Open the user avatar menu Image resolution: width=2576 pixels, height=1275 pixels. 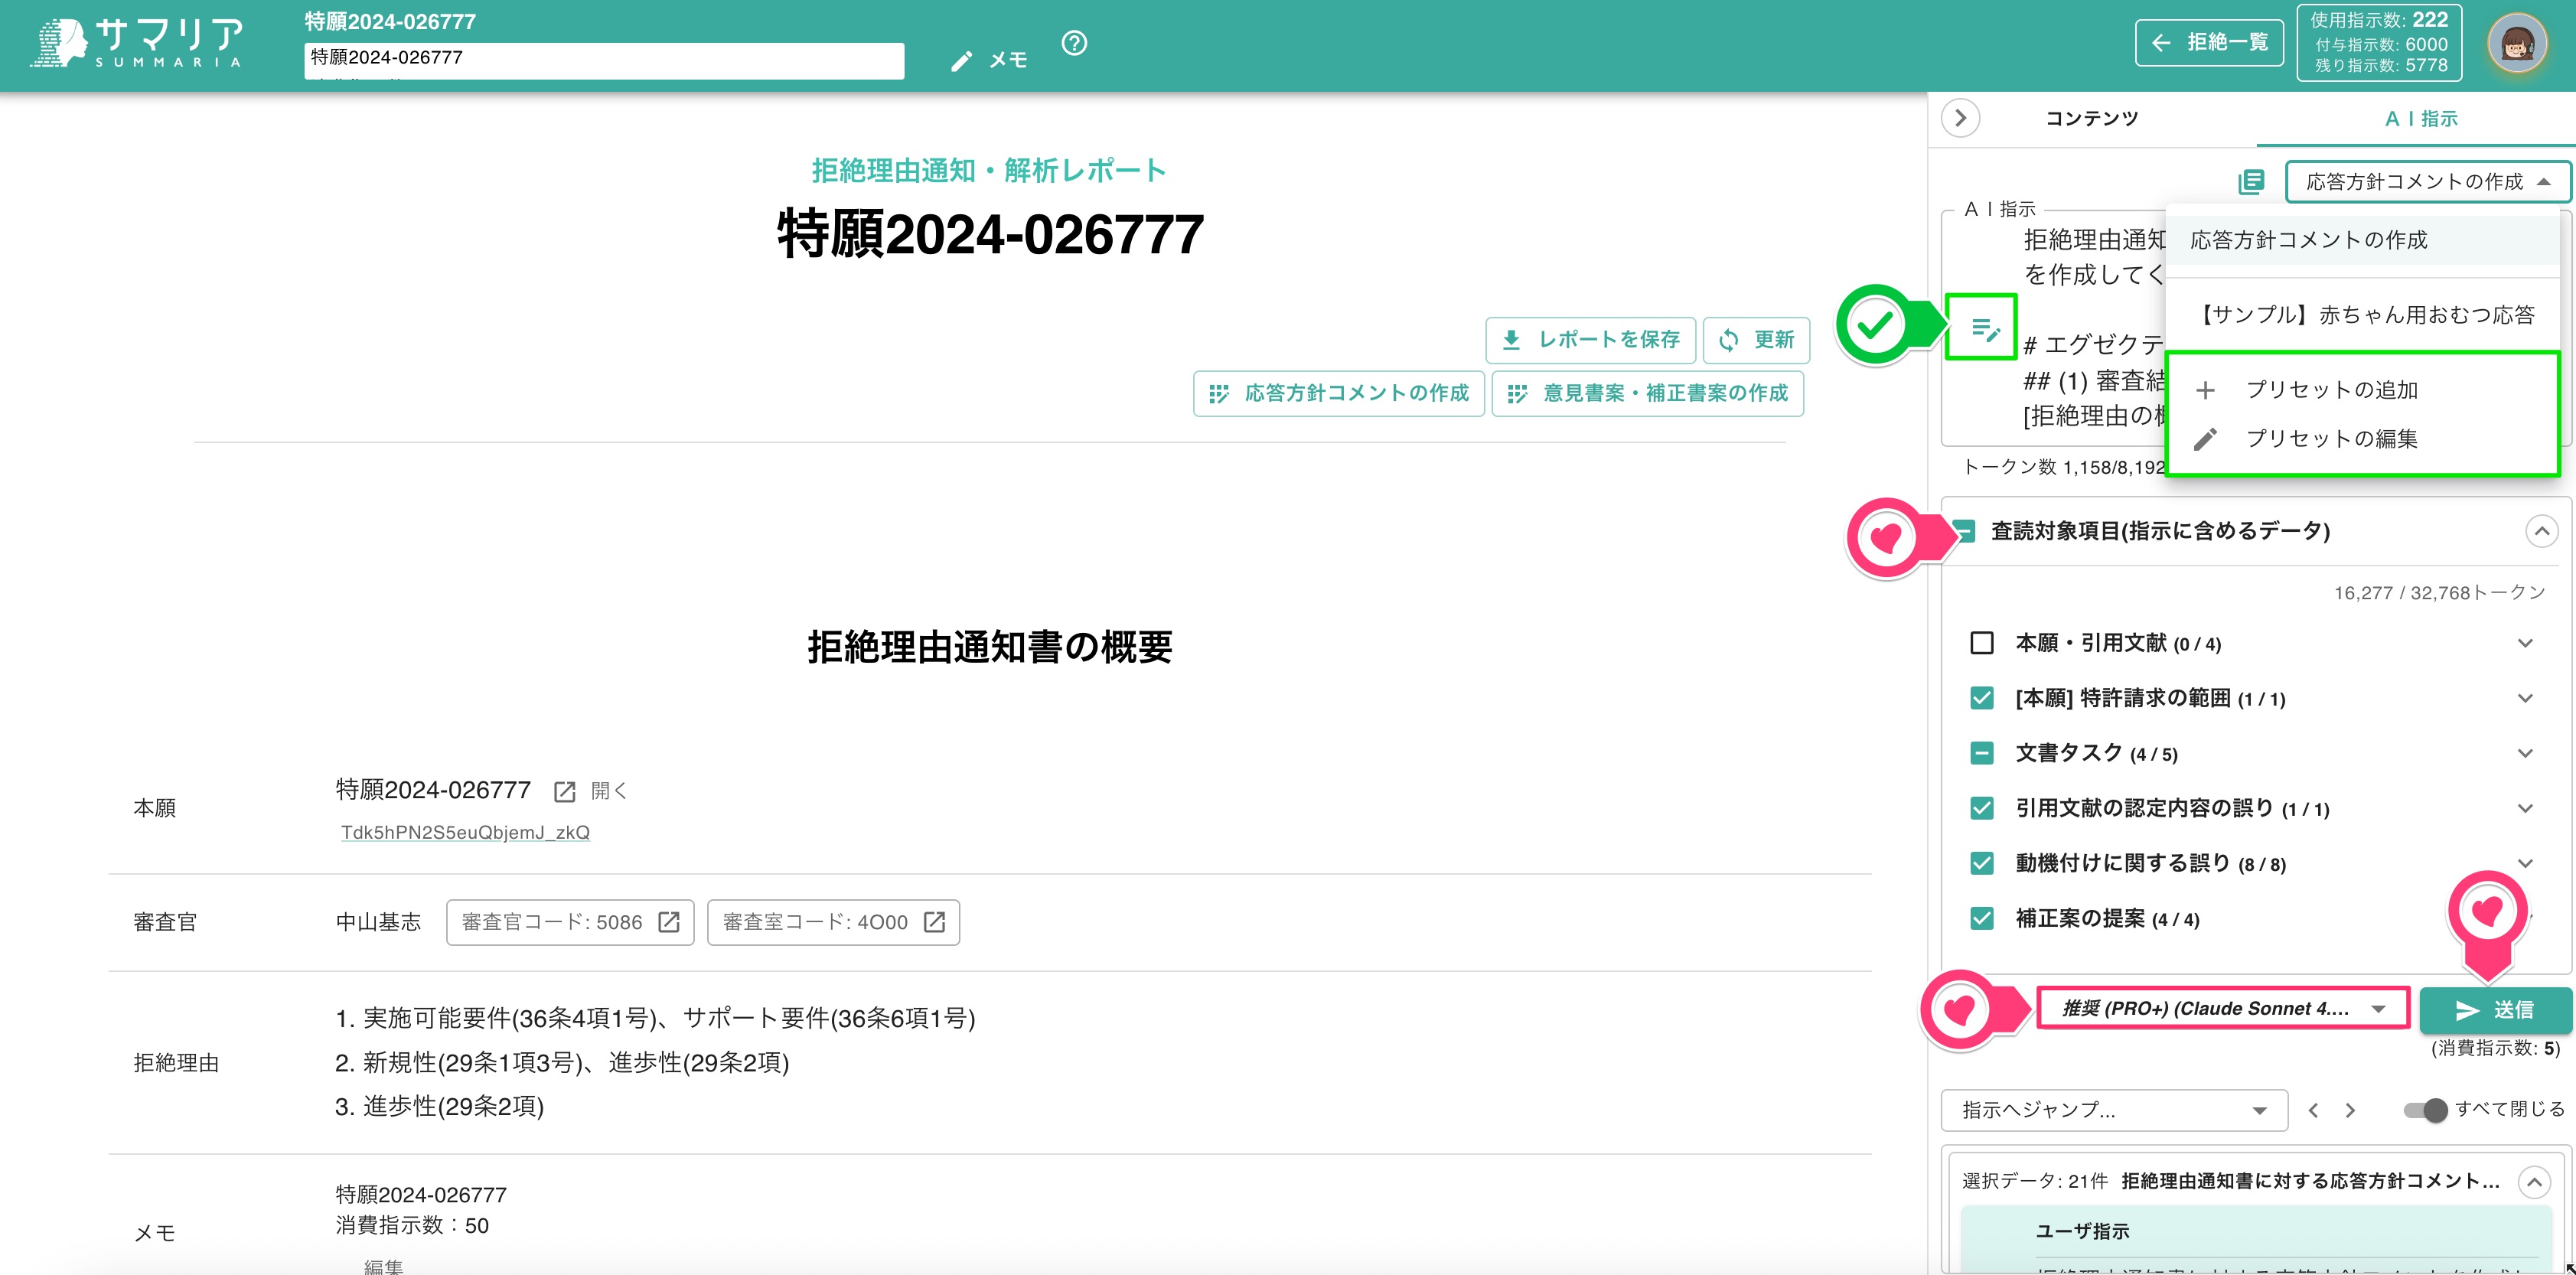pyautogui.click(x=2517, y=43)
